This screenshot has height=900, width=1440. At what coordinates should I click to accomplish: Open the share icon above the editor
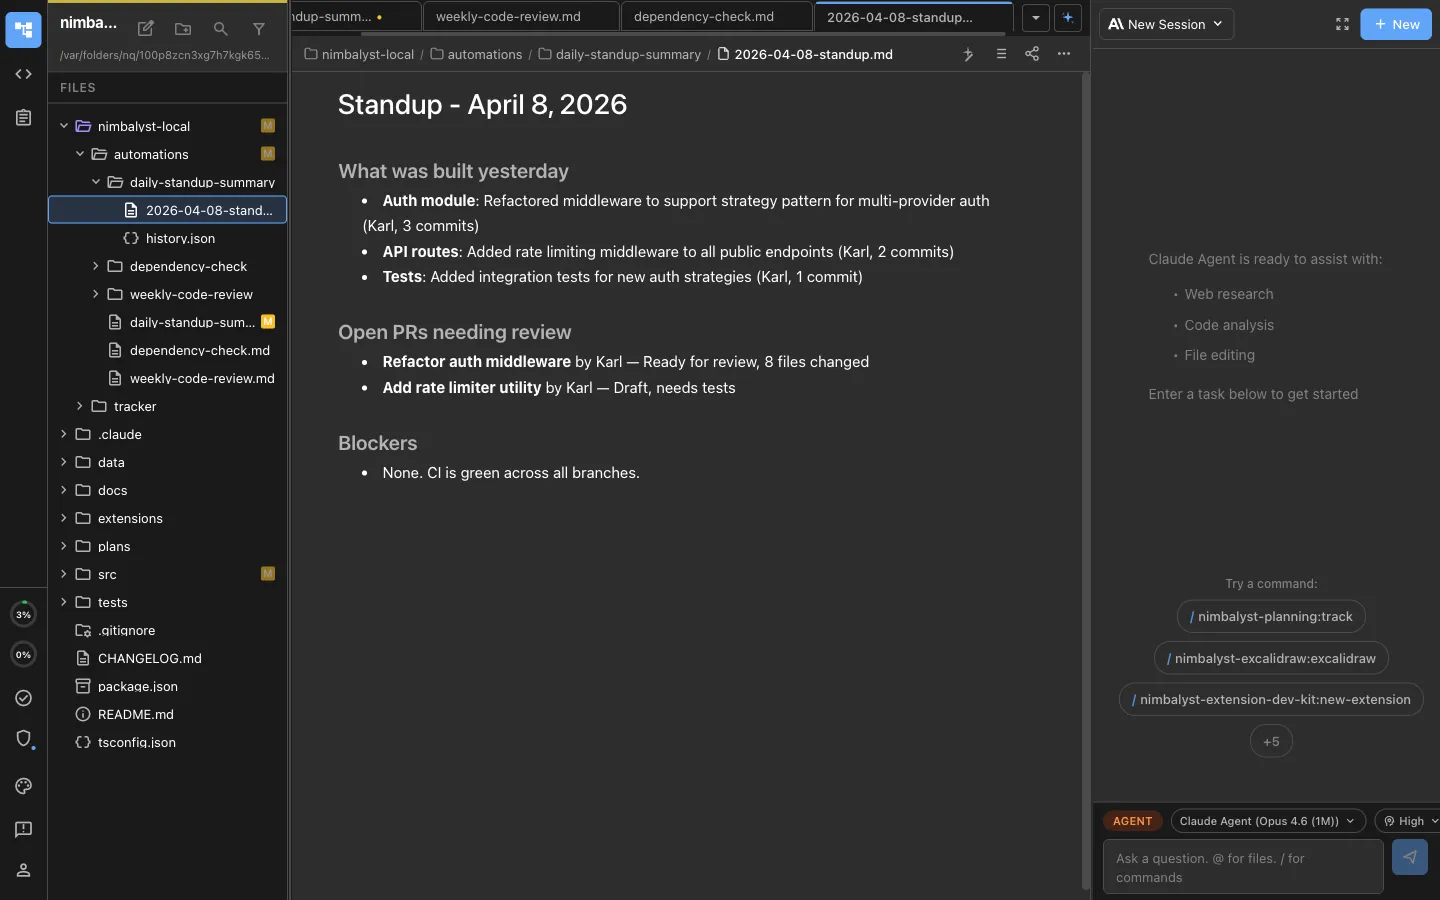pos(1032,55)
